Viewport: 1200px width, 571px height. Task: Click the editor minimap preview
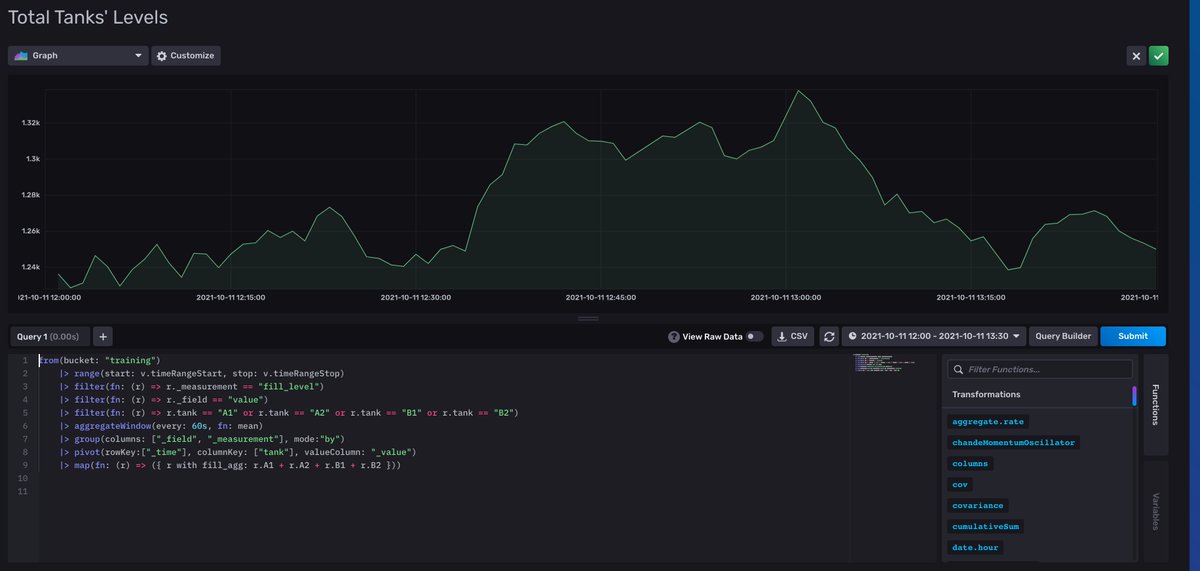887,364
